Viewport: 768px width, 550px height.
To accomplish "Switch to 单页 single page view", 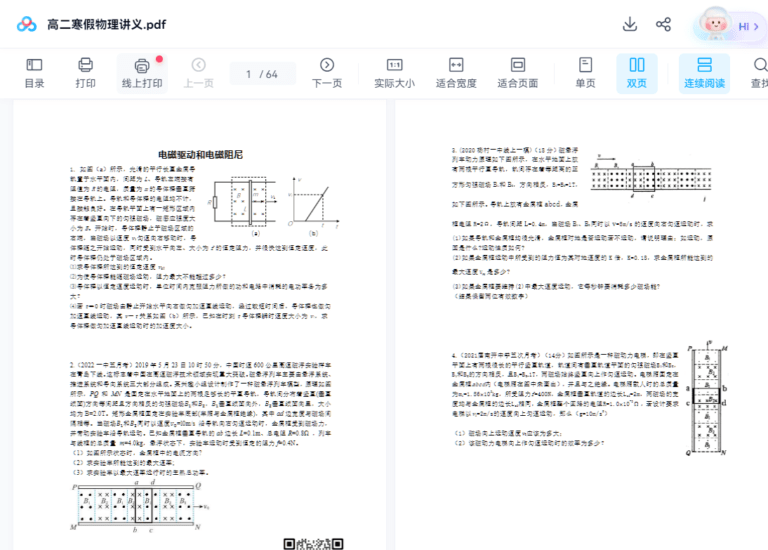I will click(585, 73).
